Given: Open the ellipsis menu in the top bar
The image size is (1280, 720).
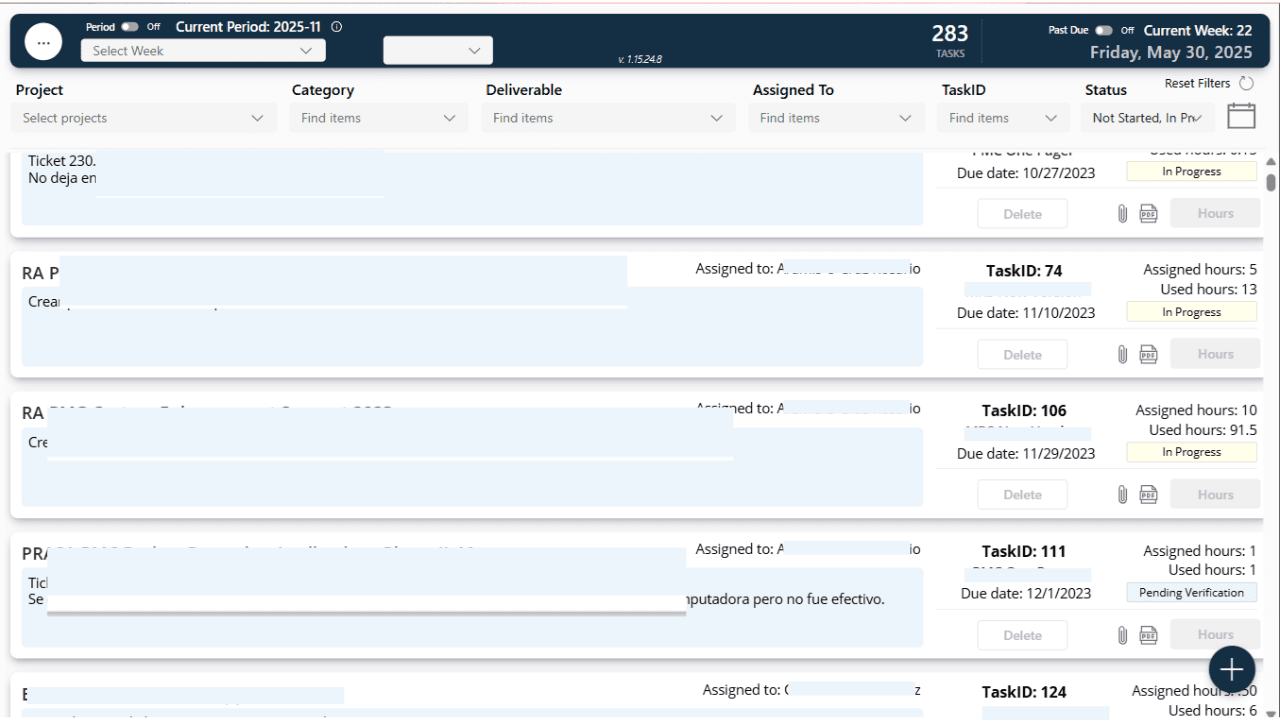Looking at the screenshot, I should 43,41.
